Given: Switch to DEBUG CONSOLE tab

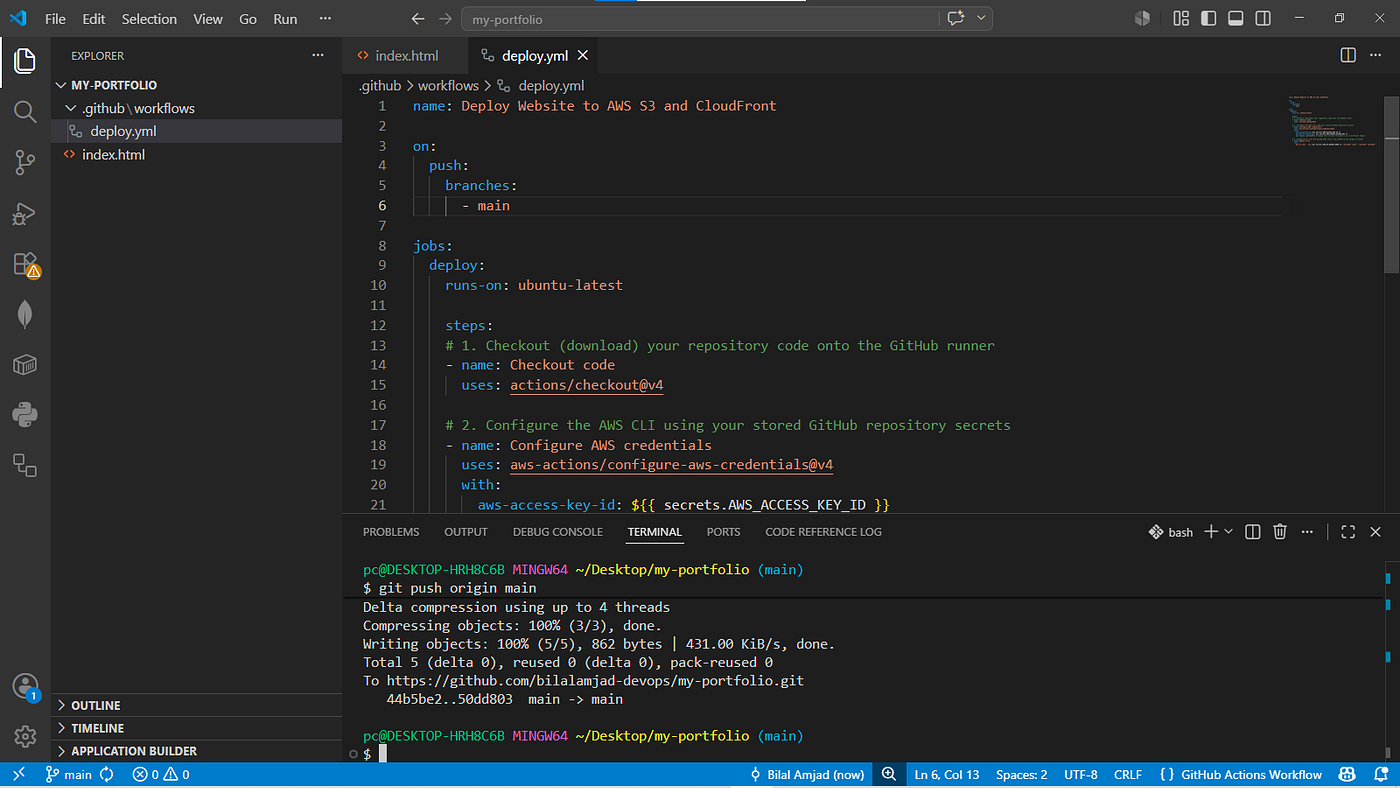Looking at the screenshot, I should [558, 532].
